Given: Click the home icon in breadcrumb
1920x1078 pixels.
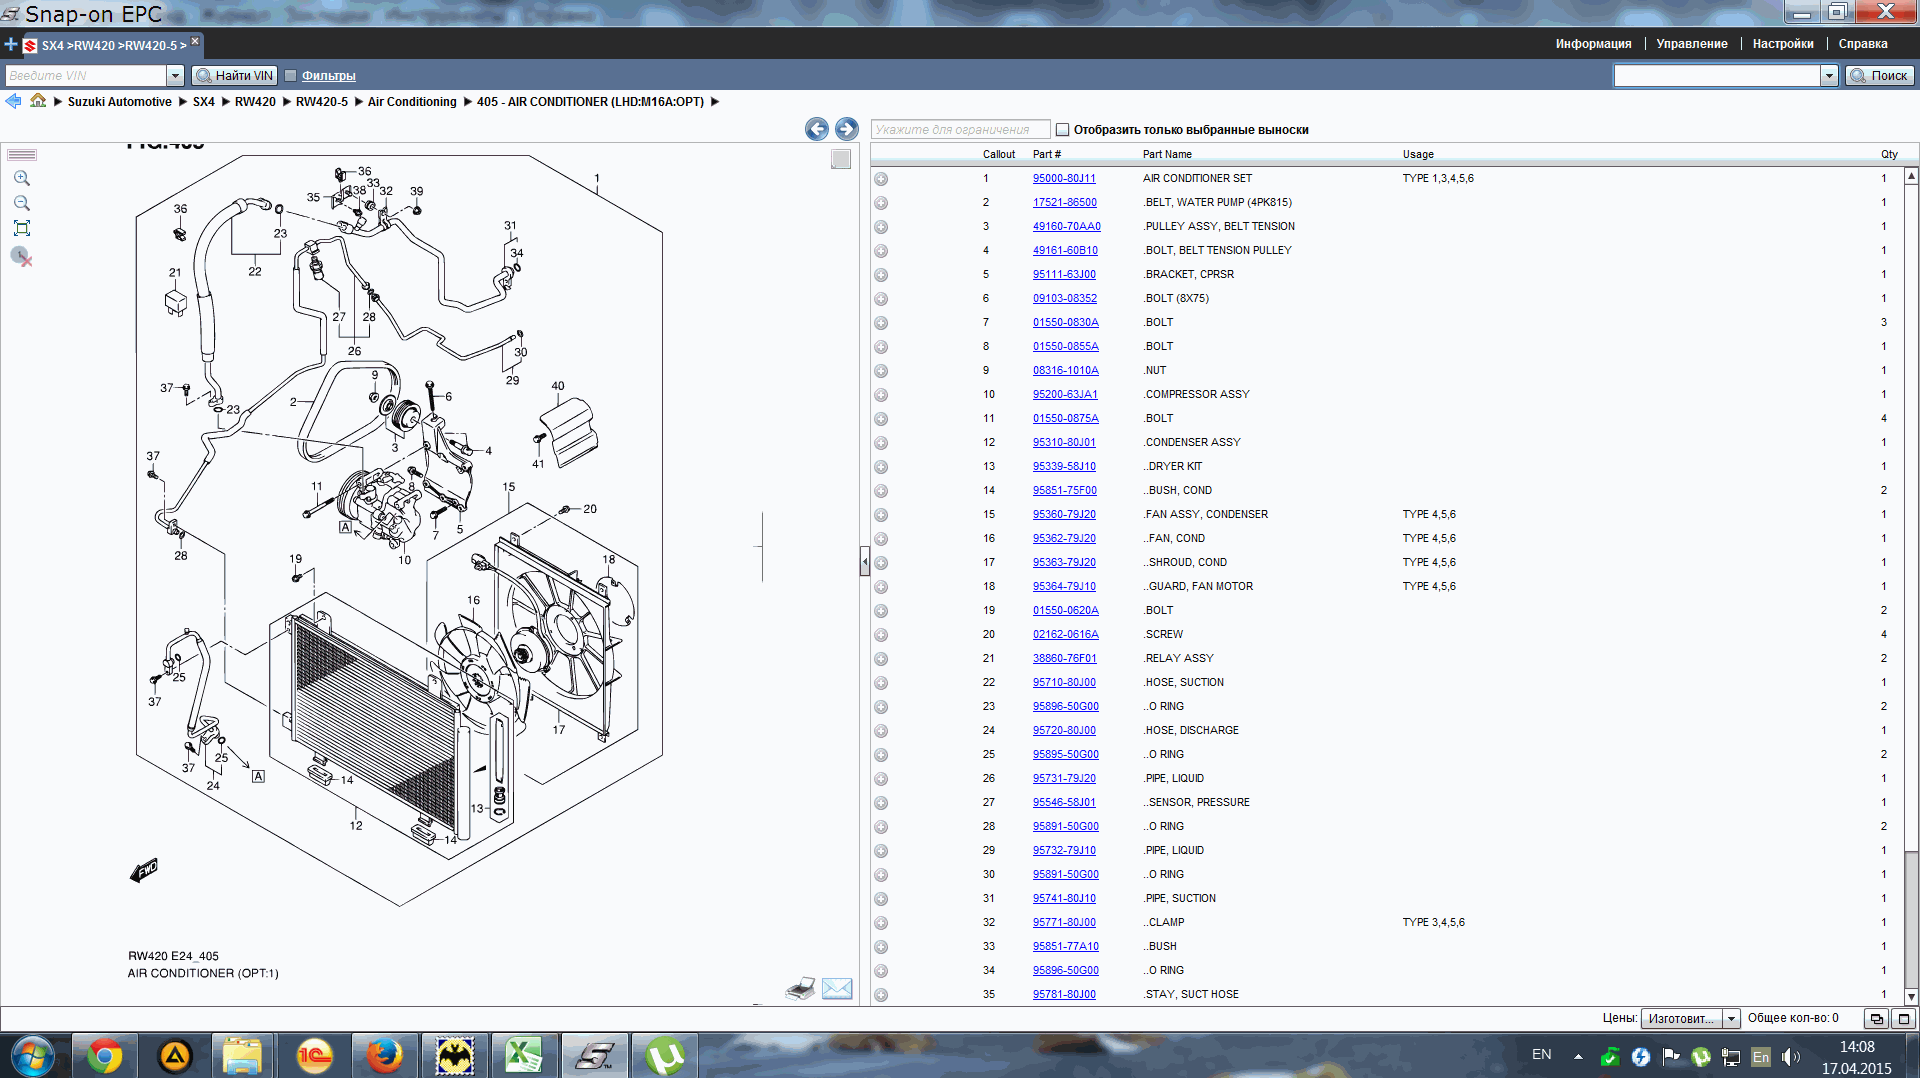Looking at the screenshot, I should 38,101.
